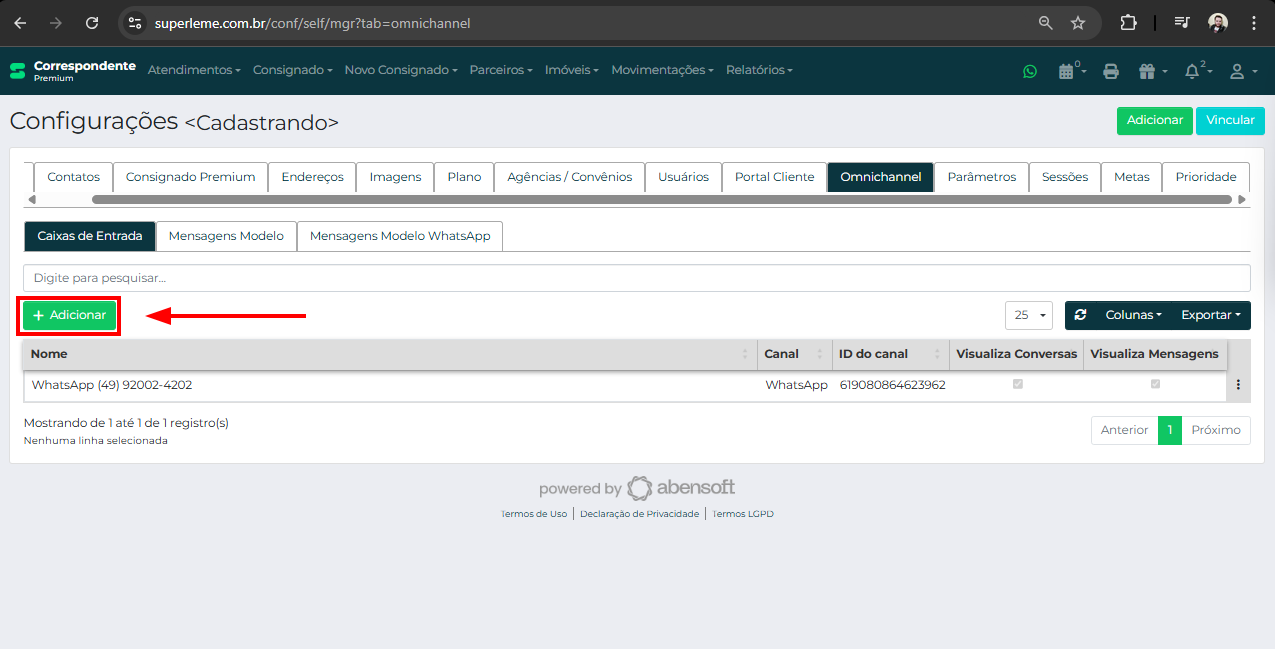Click the refresh table icon
Screen dimensions: 1275x649
(x=1080, y=315)
